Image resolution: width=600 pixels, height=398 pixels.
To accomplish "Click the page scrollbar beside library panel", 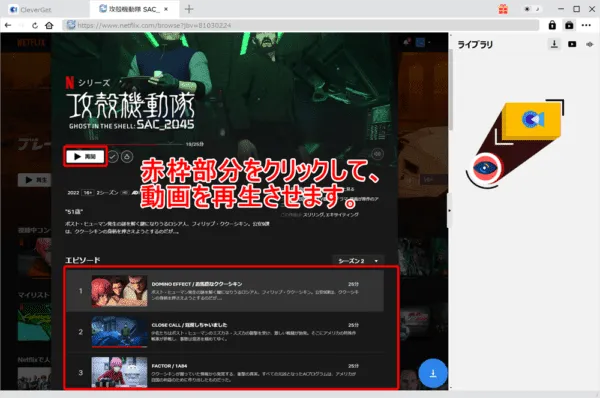I will [451, 90].
